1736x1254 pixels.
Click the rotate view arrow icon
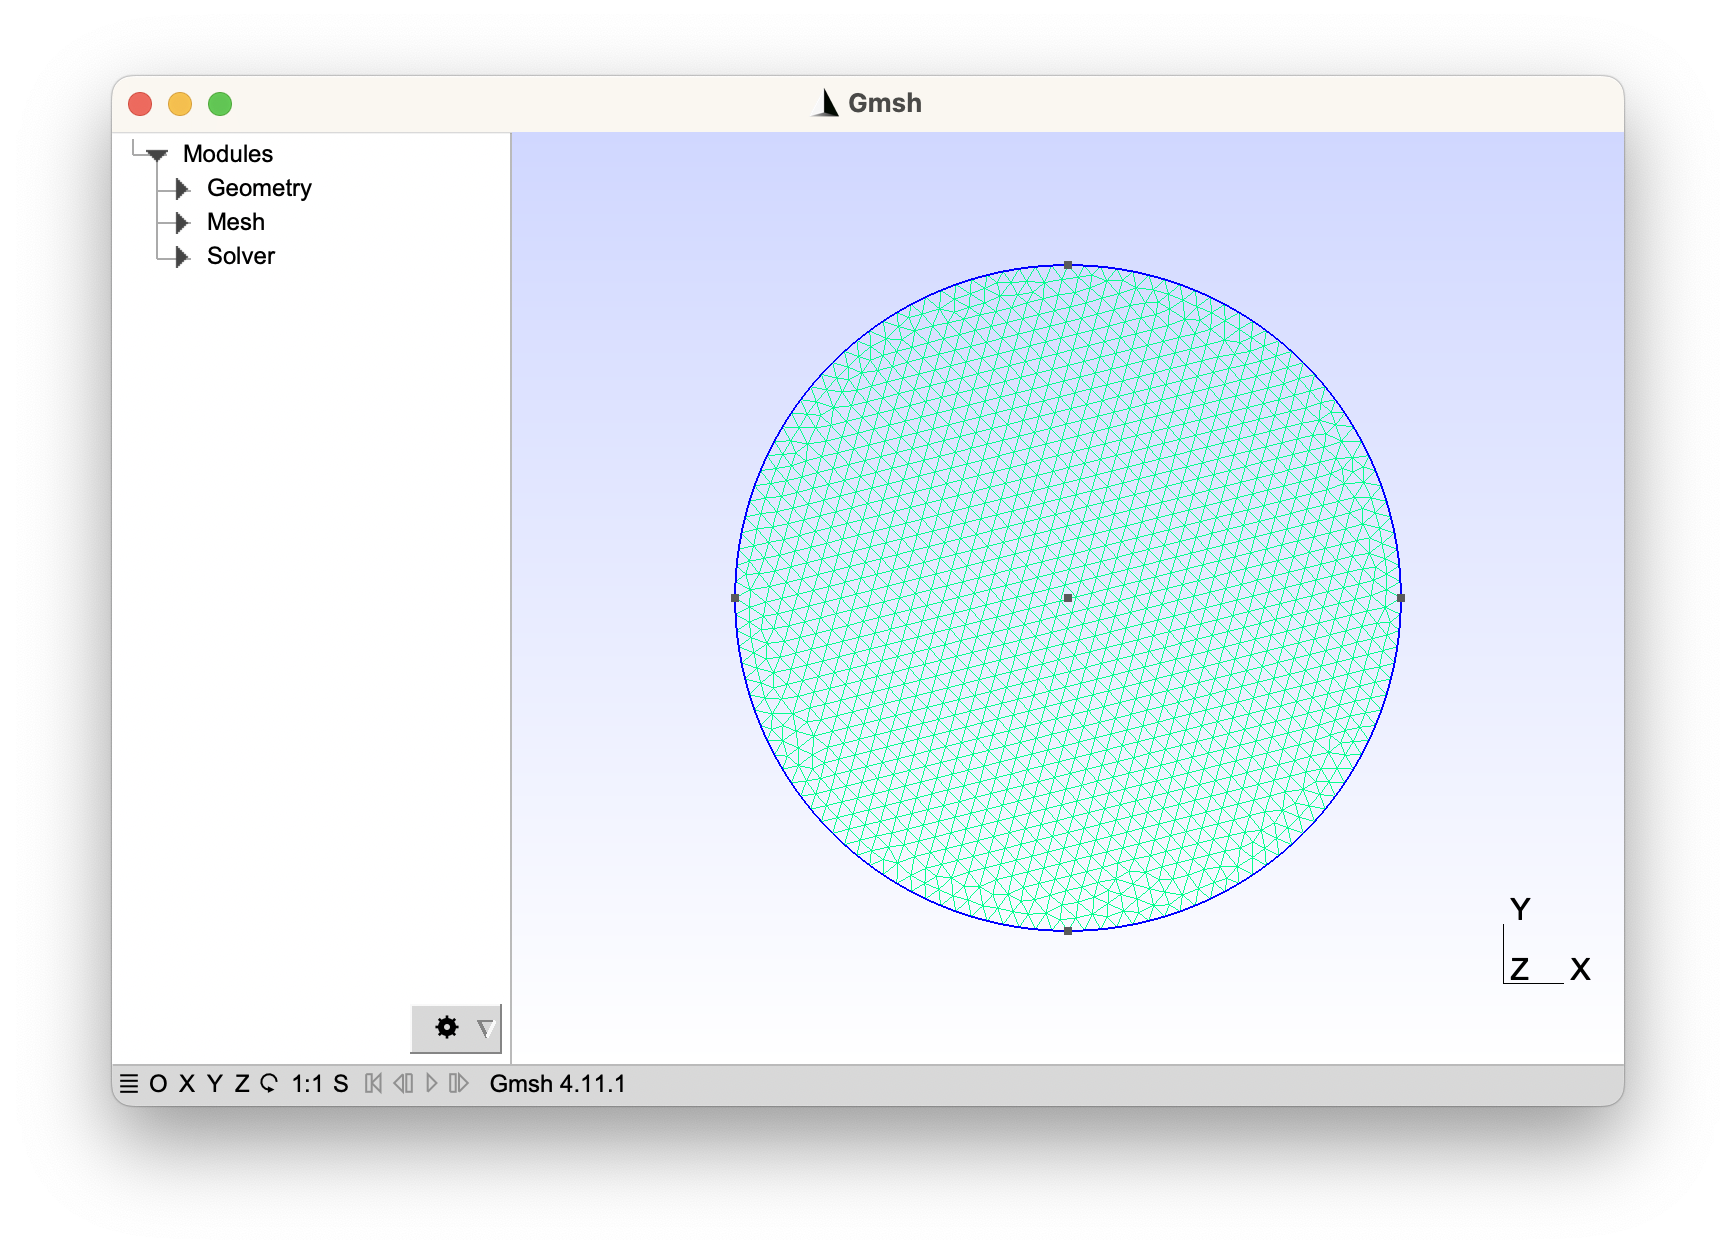point(268,1084)
